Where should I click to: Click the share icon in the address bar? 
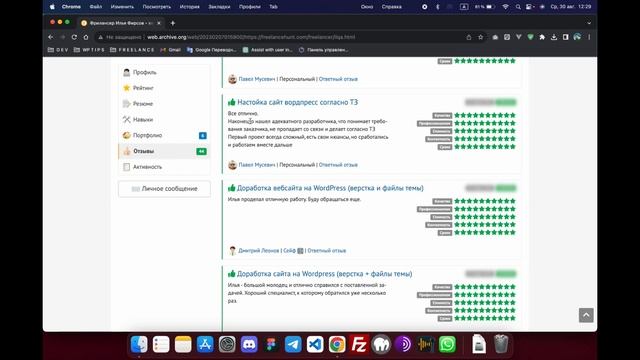(x=469, y=37)
